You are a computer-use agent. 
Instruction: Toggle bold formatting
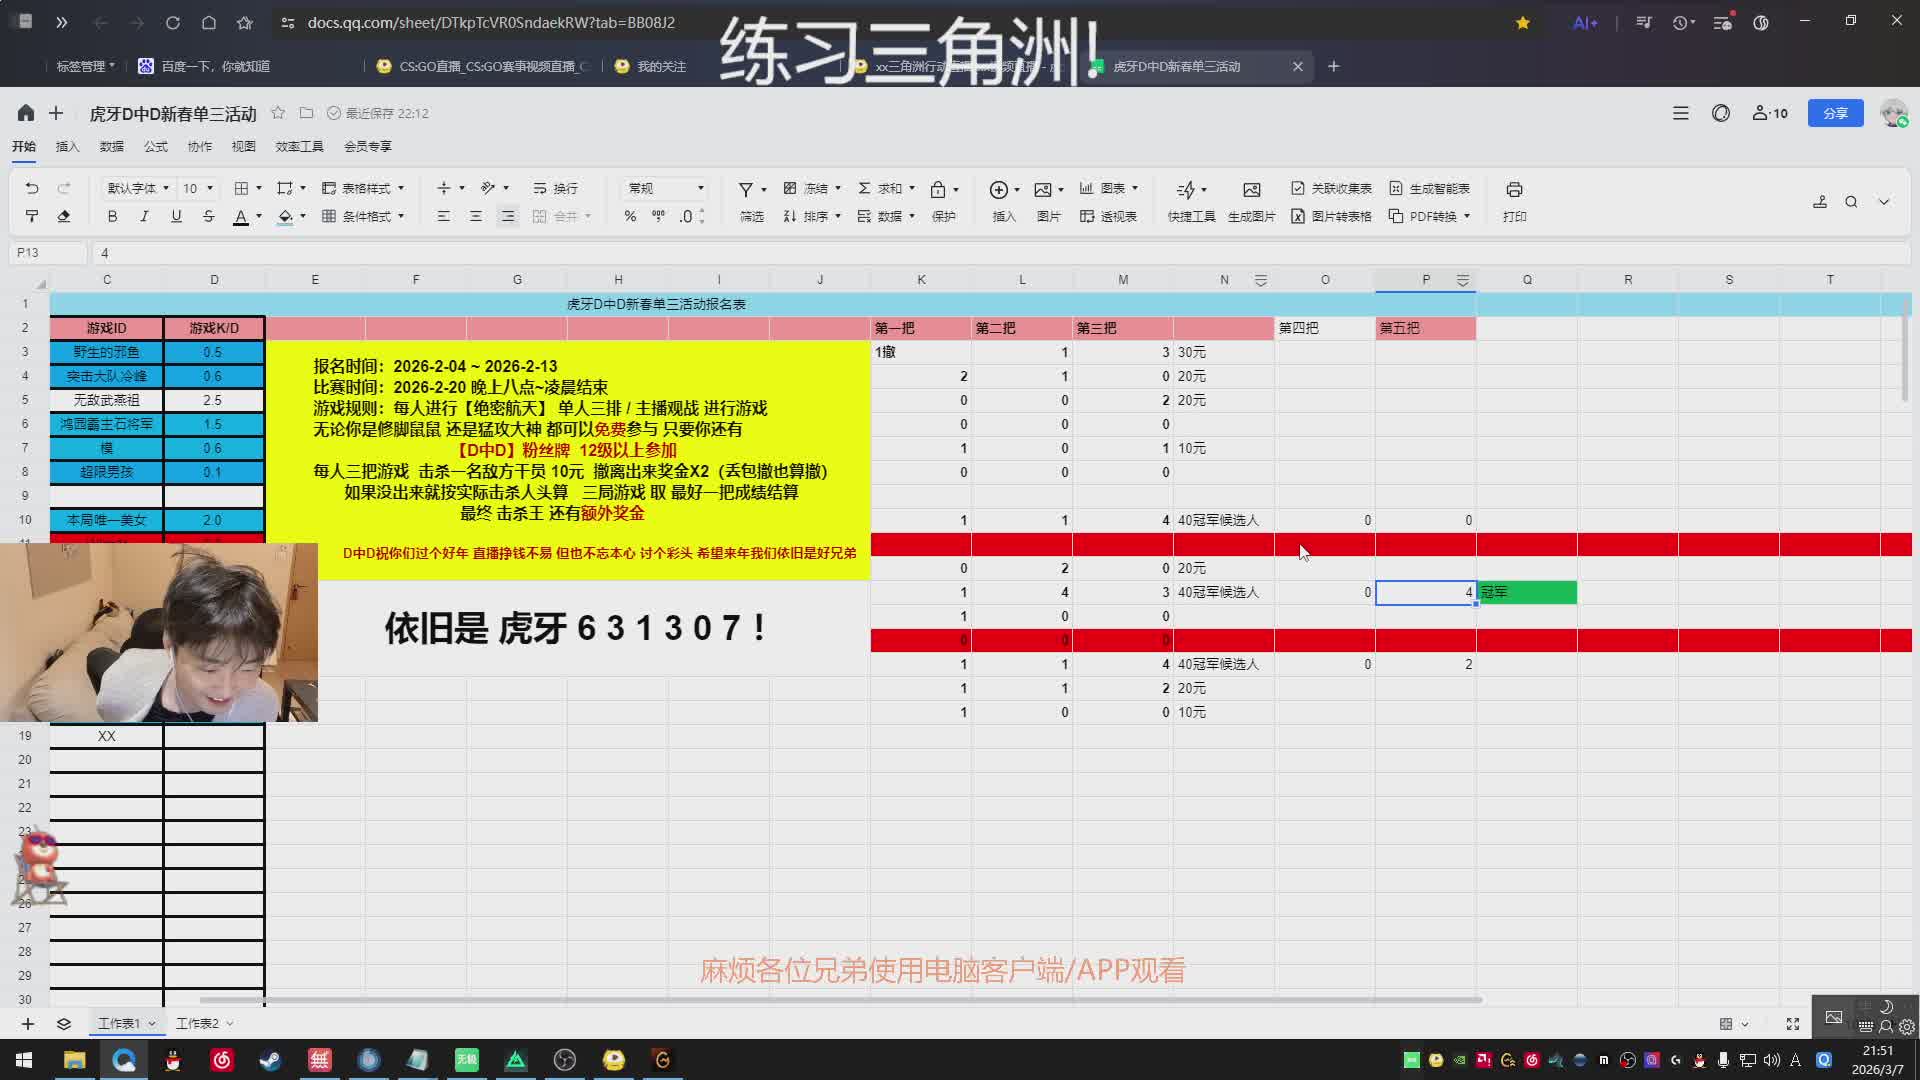click(112, 216)
